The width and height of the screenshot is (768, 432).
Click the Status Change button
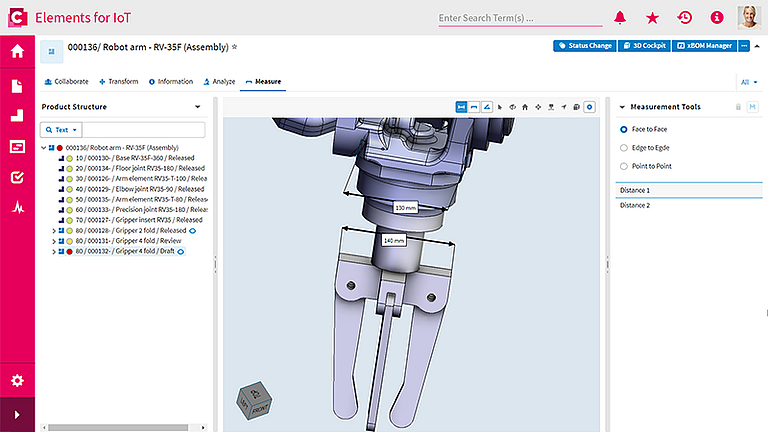pyautogui.click(x=585, y=46)
